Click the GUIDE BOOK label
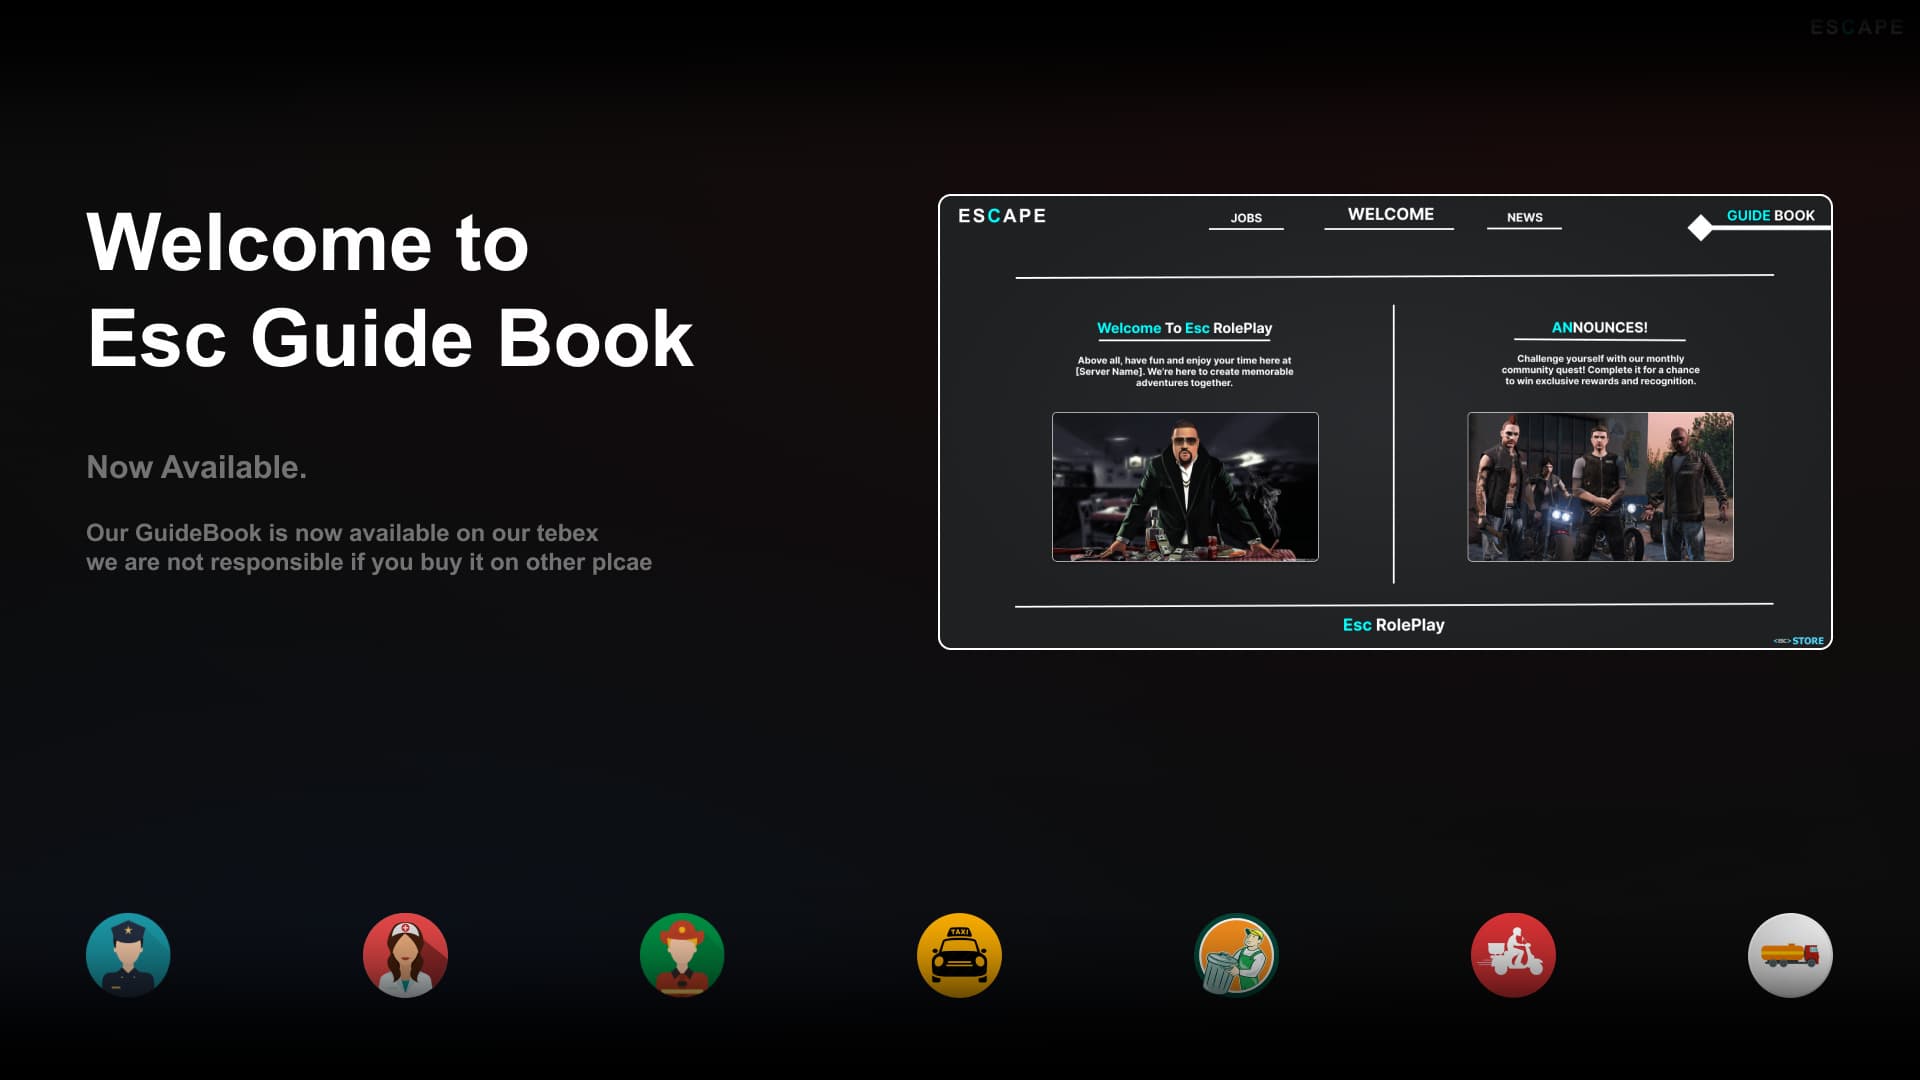Image resolution: width=1920 pixels, height=1080 pixels. coord(1770,215)
